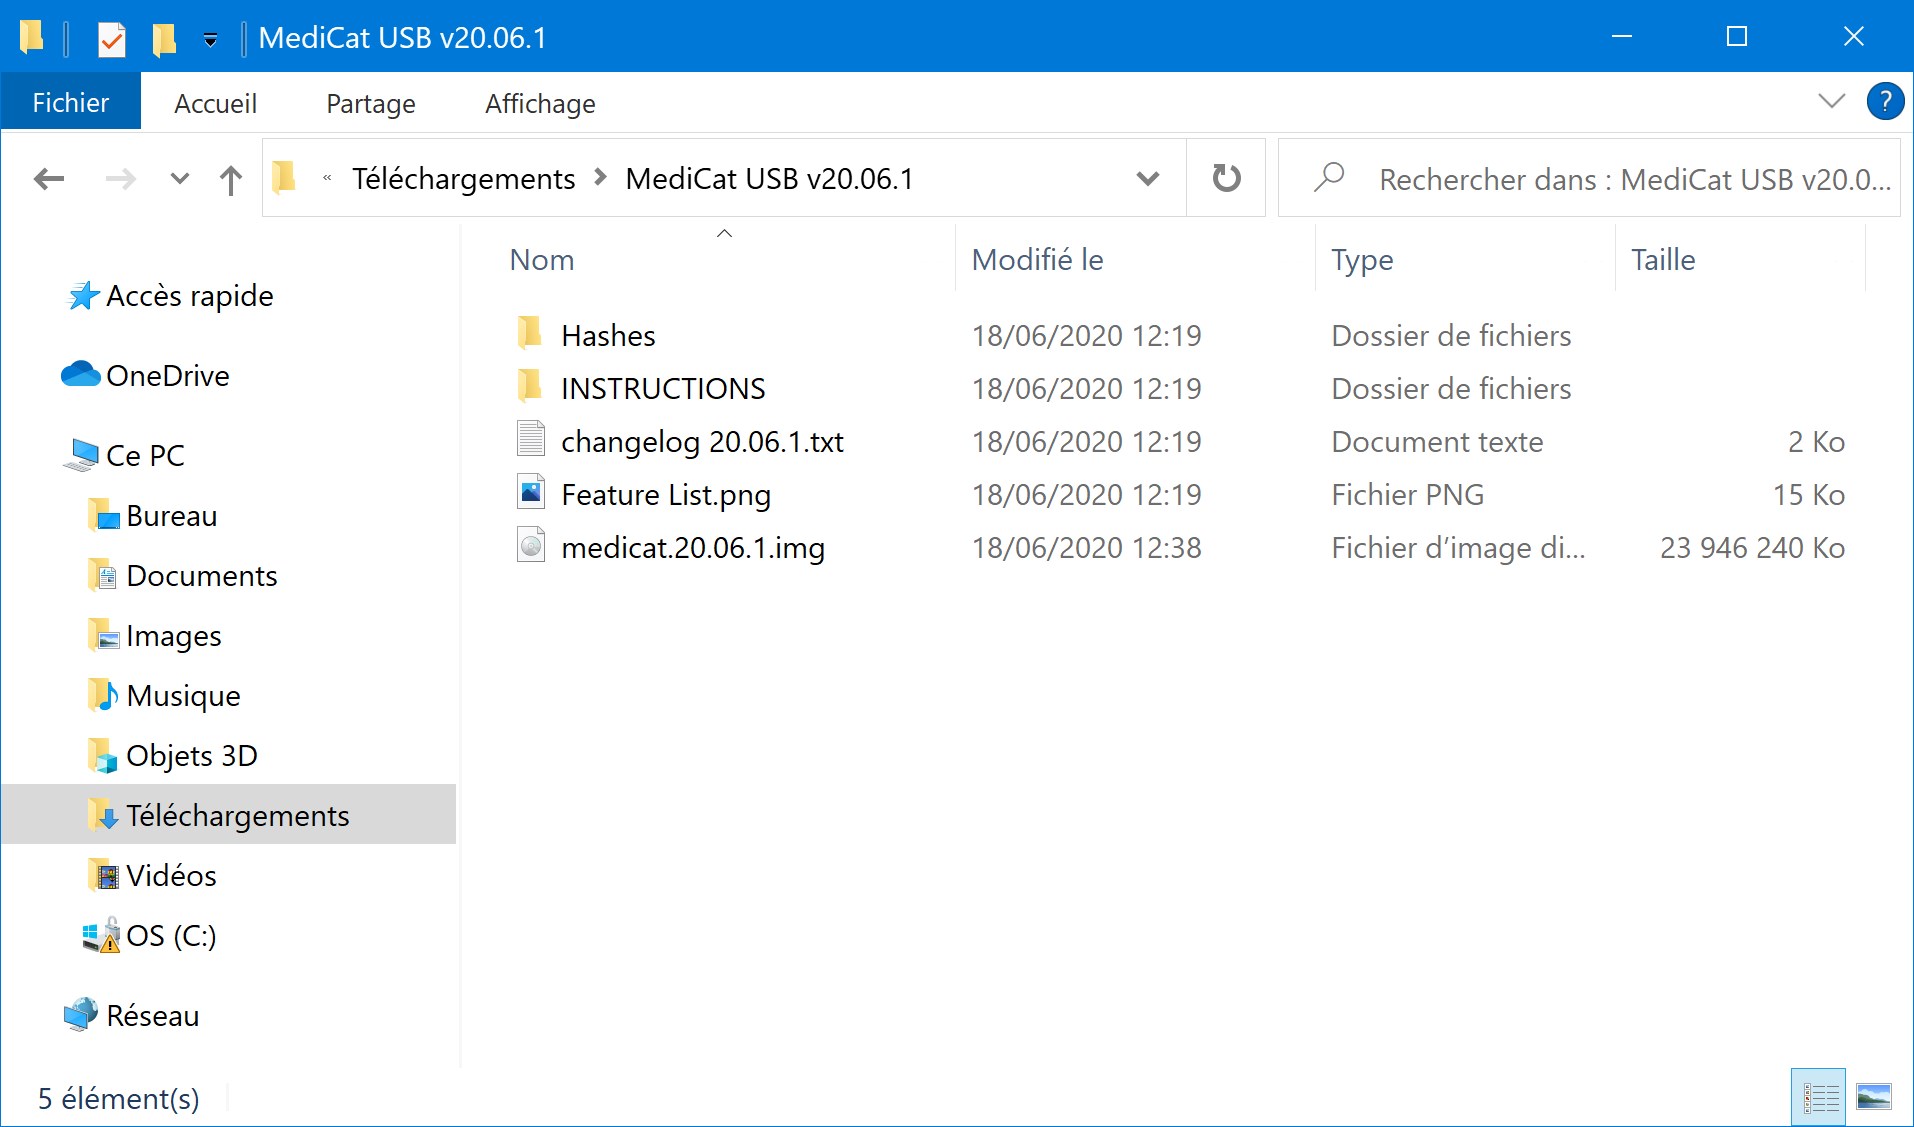Open OS (C:) drive in navigation pane
1914x1127 pixels.
pos(171,936)
